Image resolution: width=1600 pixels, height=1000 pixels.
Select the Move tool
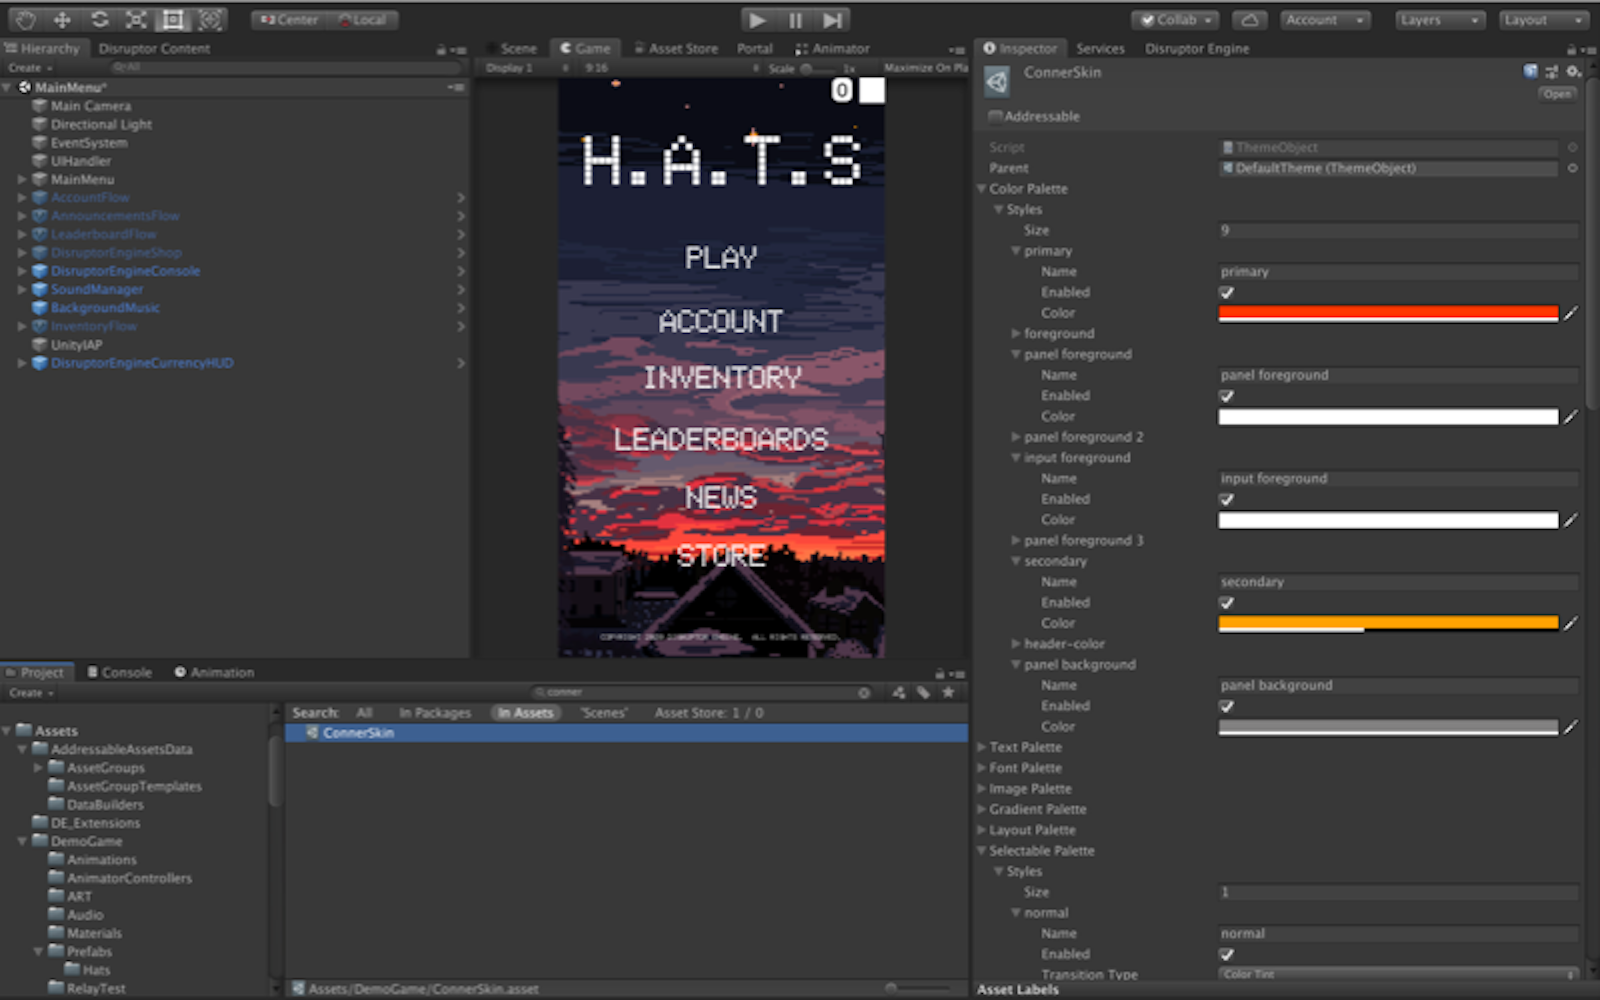[x=61, y=19]
